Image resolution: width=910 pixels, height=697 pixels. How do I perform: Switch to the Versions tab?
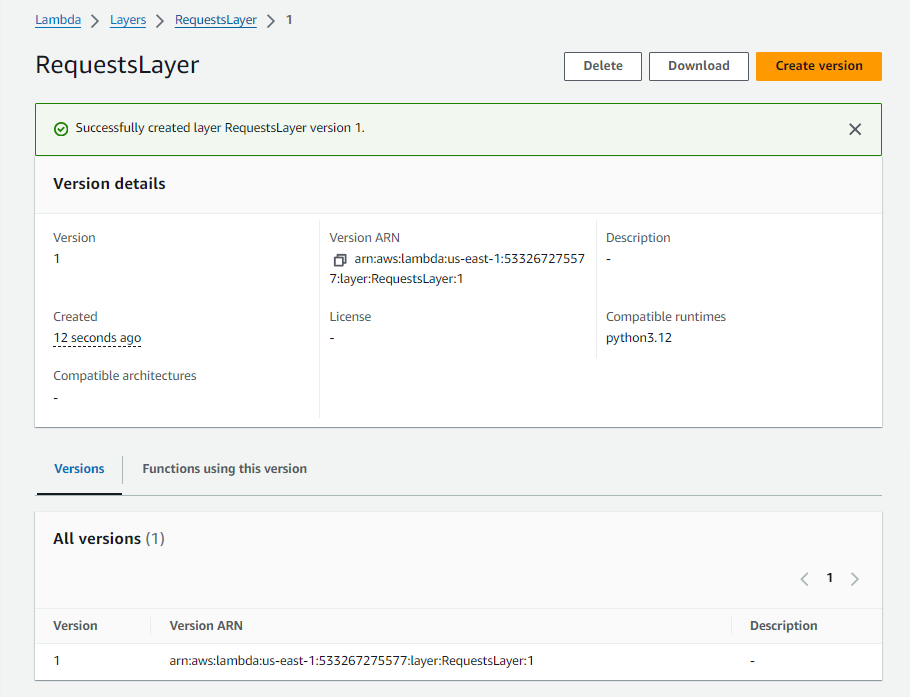coord(79,468)
